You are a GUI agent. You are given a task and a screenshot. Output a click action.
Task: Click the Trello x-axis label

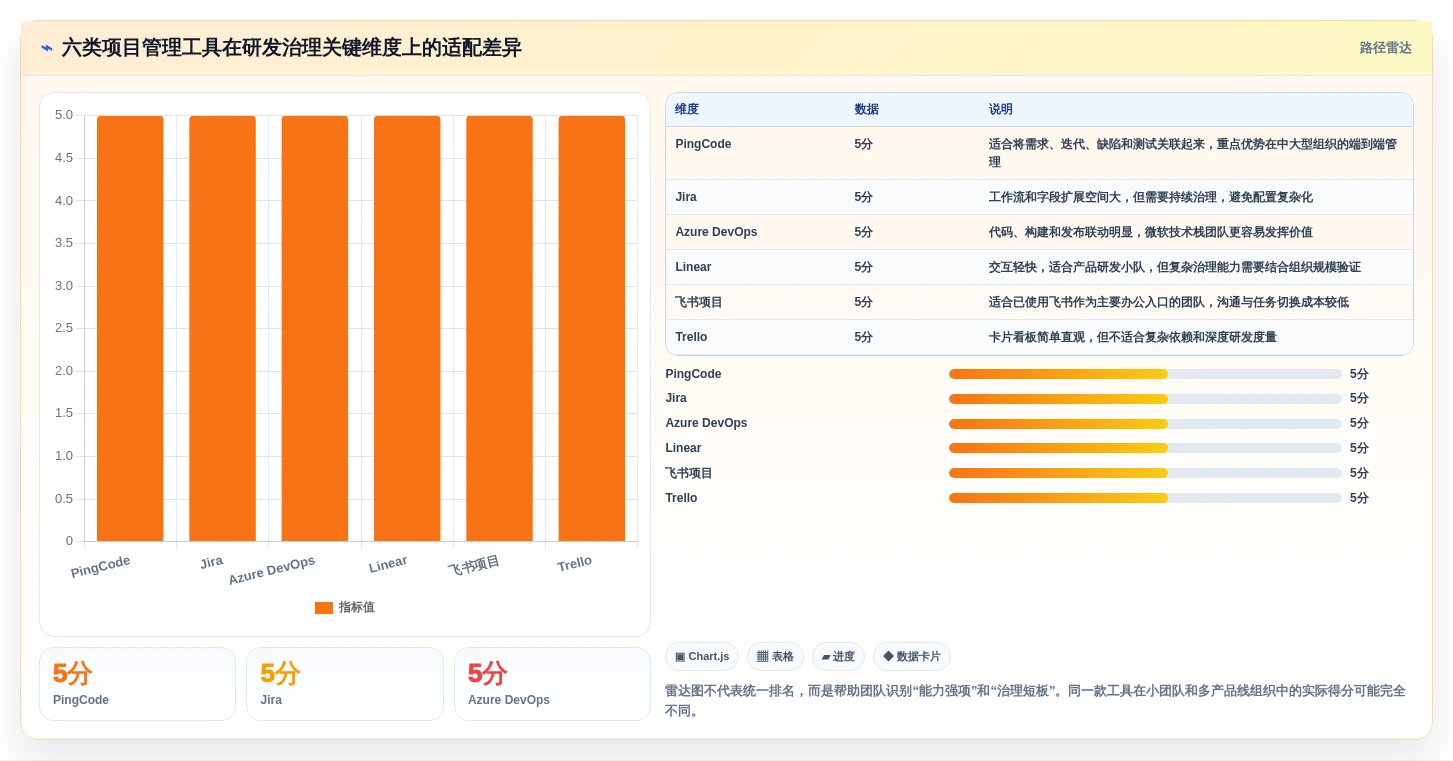[575, 564]
